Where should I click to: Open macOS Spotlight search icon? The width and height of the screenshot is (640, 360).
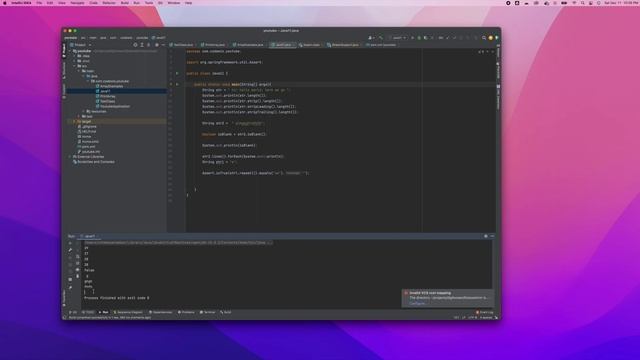pos(582,3)
